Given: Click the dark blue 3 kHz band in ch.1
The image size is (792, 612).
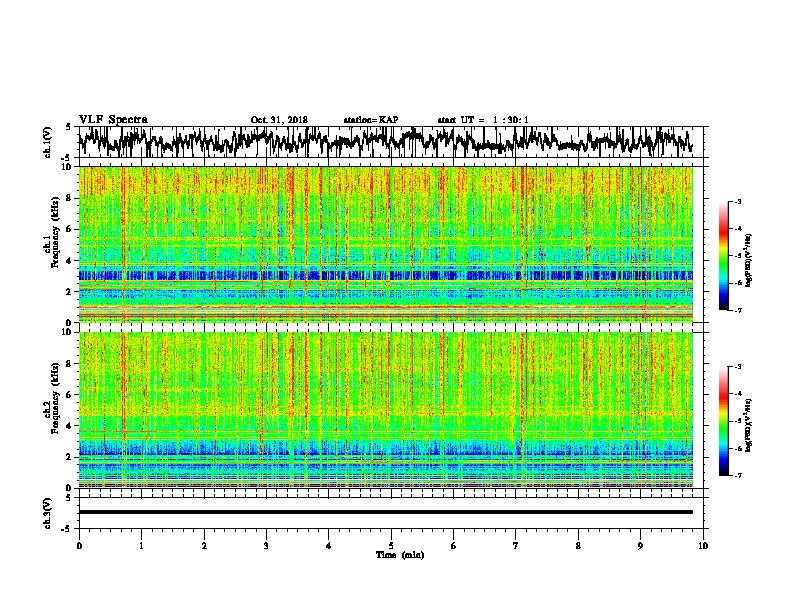Looking at the screenshot, I should [385, 275].
